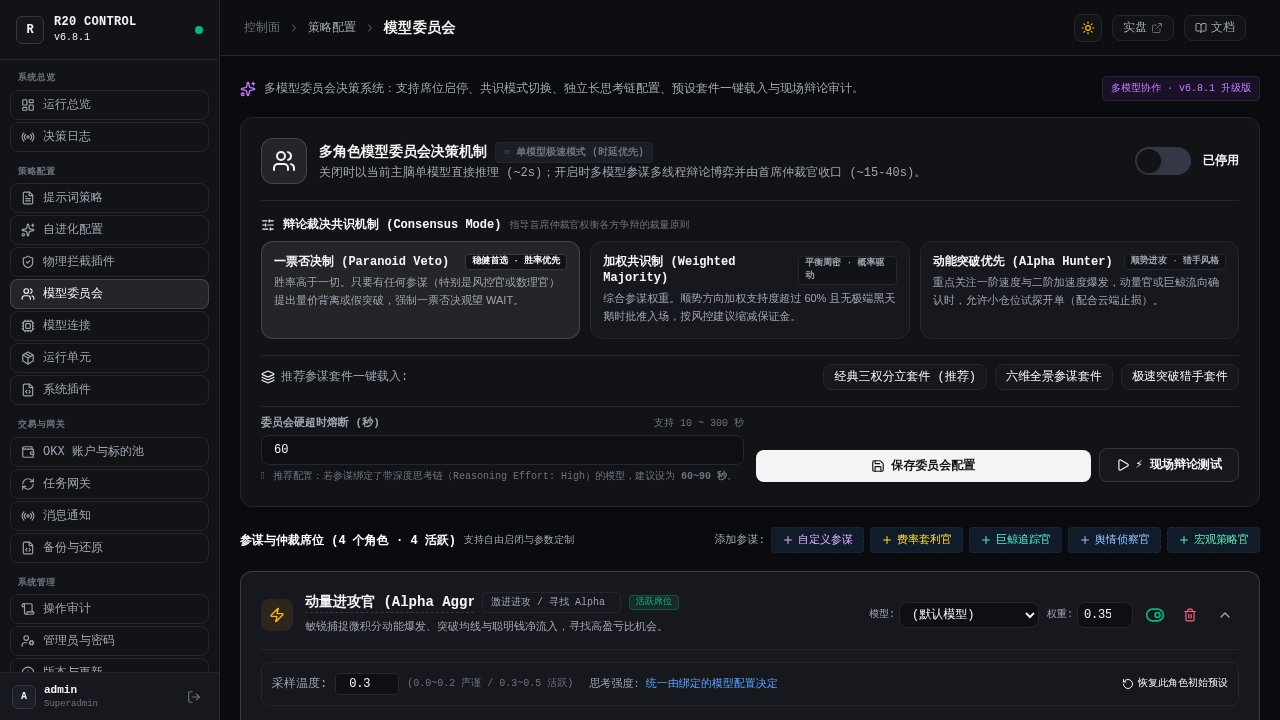Open 自进化配置 sidebar item
1280x720 pixels.
point(109,230)
